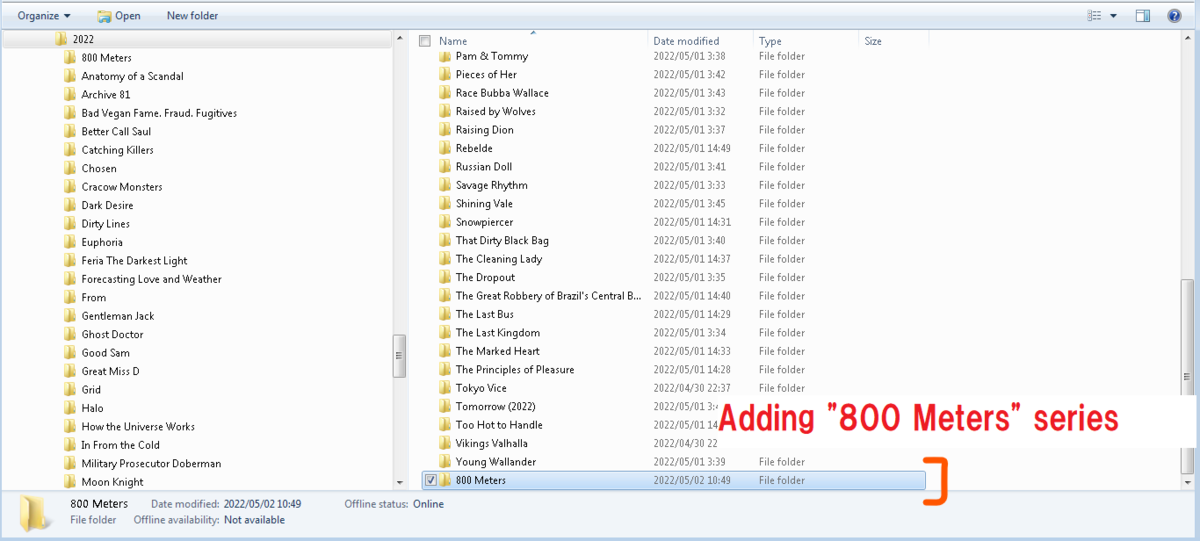Select Vikings Valhalla folder name
The height and width of the screenshot is (541, 1200).
491,443
